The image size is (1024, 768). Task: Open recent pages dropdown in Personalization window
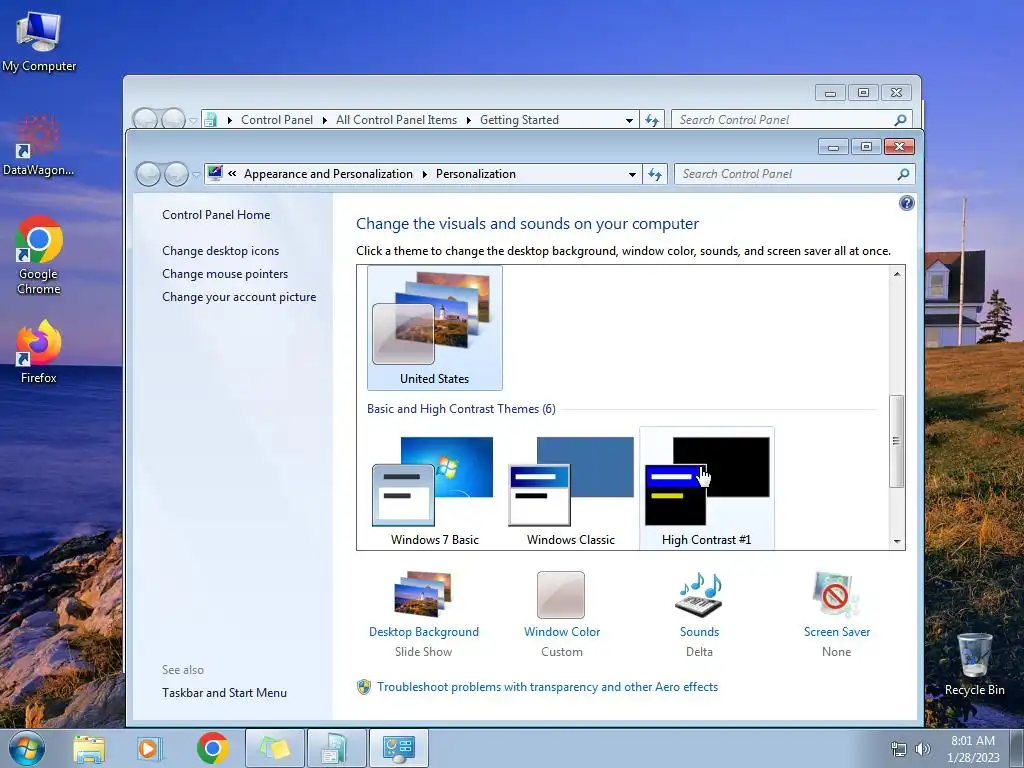point(195,175)
